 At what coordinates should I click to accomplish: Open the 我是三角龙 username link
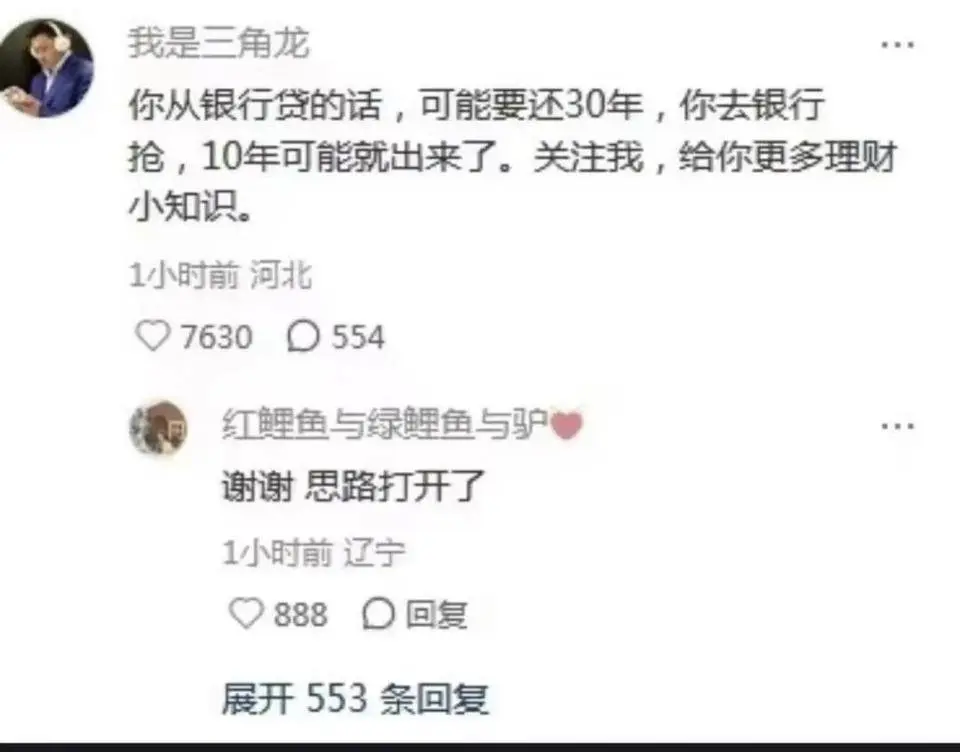tap(219, 43)
